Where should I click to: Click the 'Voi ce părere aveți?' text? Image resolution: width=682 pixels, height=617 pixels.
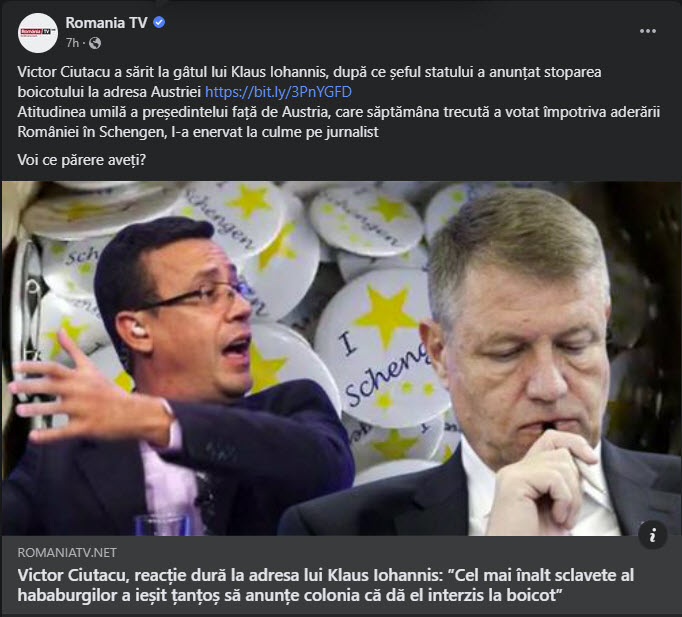[x=82, y=160]
